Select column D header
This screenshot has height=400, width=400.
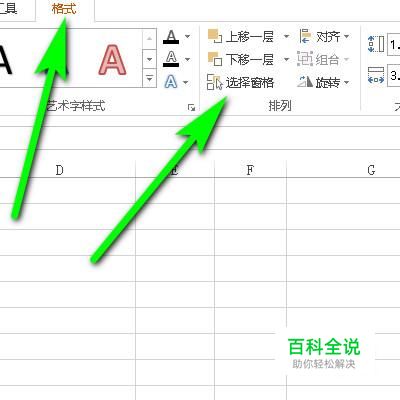click(59, 170)
